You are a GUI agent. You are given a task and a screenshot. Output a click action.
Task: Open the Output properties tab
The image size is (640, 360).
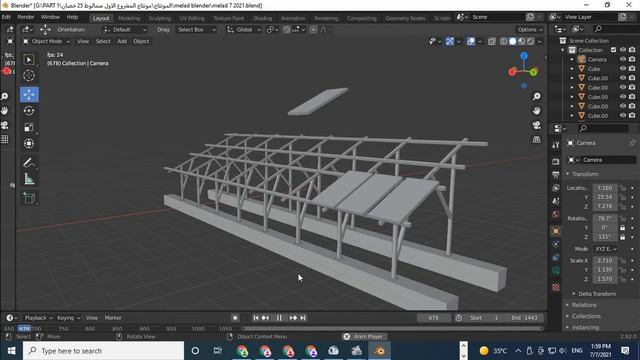tap(556, 175)
